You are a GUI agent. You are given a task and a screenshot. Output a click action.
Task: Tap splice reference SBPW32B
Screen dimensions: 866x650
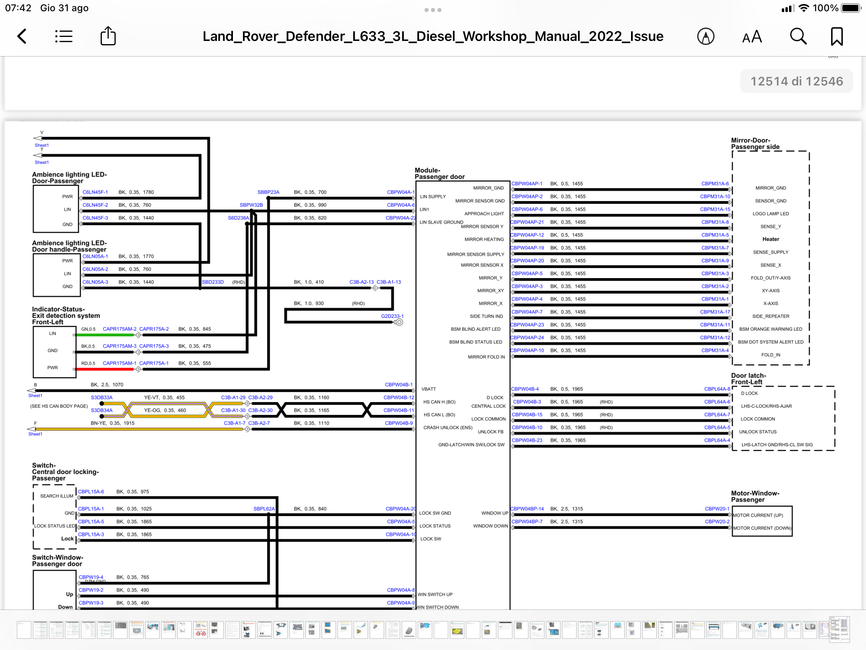251,205
